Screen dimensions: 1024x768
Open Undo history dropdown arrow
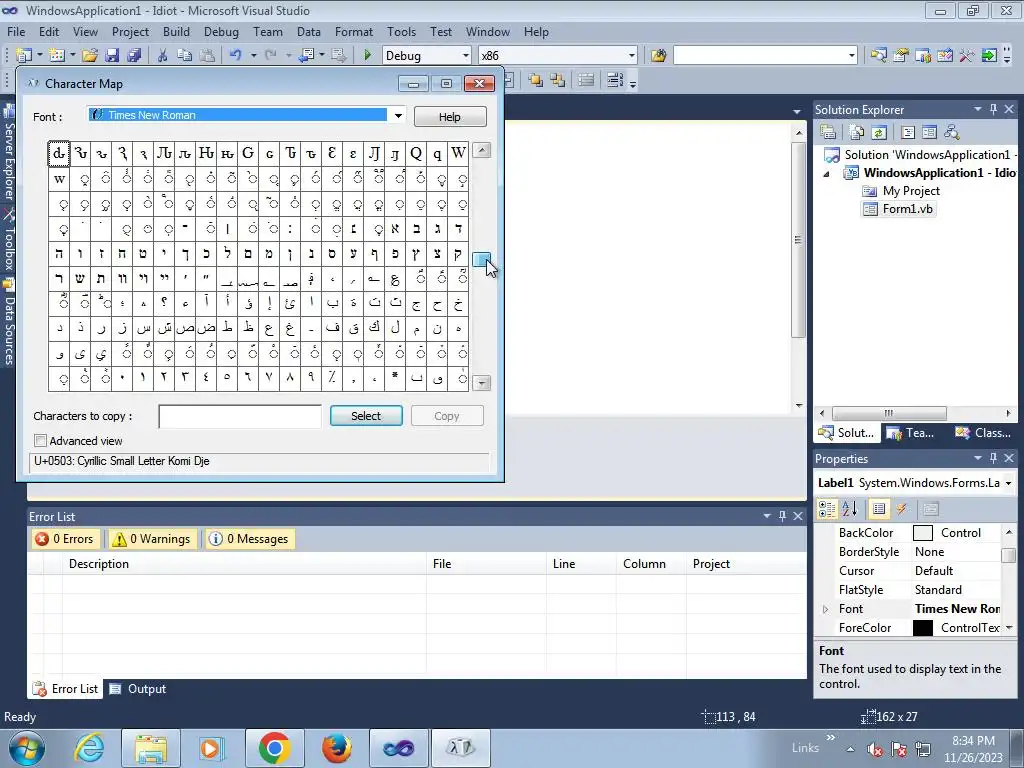coord(253,56)
